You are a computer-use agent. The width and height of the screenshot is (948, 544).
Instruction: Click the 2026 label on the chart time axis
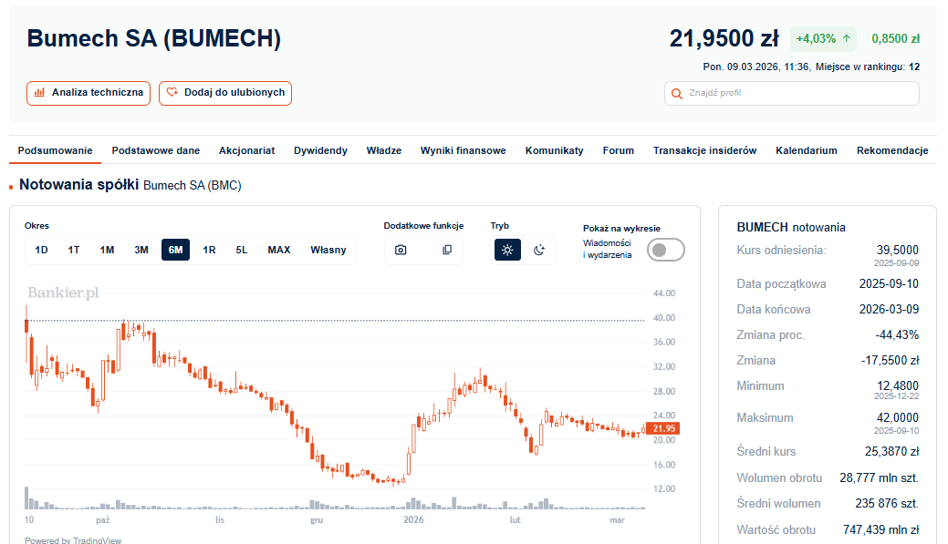[x=414, y=520]
